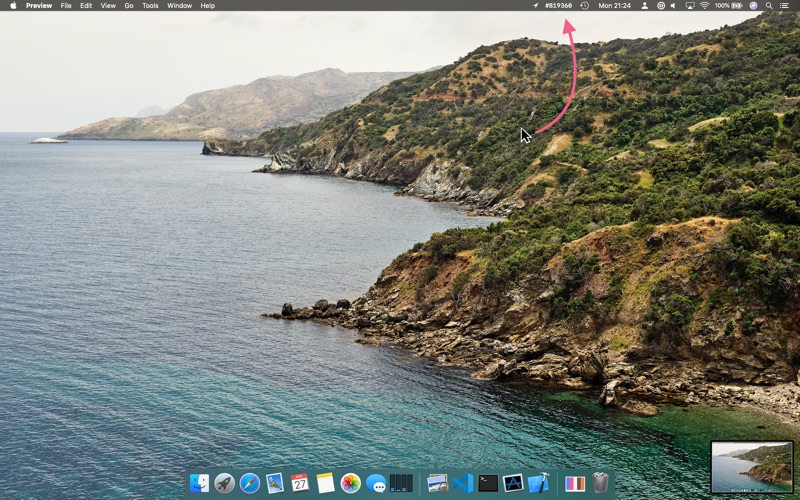Viewport: 800px width, 500px height.
Task: Toggle Notification Center list icon
Action: pos(784,6)
